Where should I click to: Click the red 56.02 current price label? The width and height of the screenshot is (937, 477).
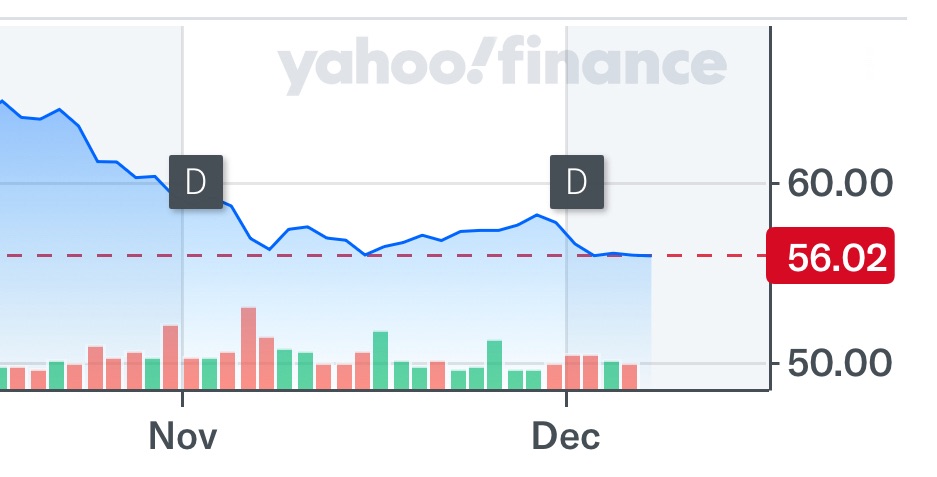pyautogui.click(x=827, y=257)
